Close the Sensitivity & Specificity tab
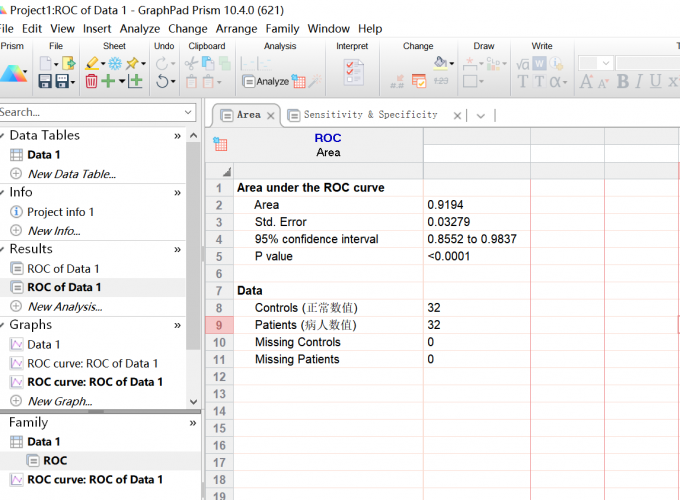Viewport: 680px width, 500px height. [x=457, y=116]
